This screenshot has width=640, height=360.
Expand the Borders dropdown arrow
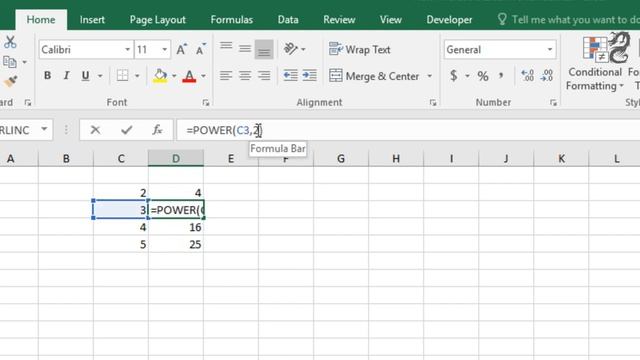pyautogui.click(x=137, y=76)
